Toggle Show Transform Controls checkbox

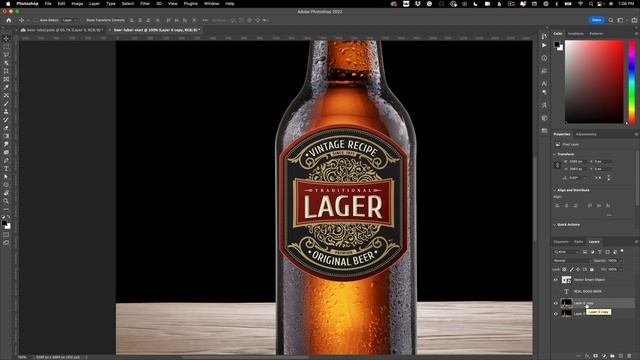[82, 20]
